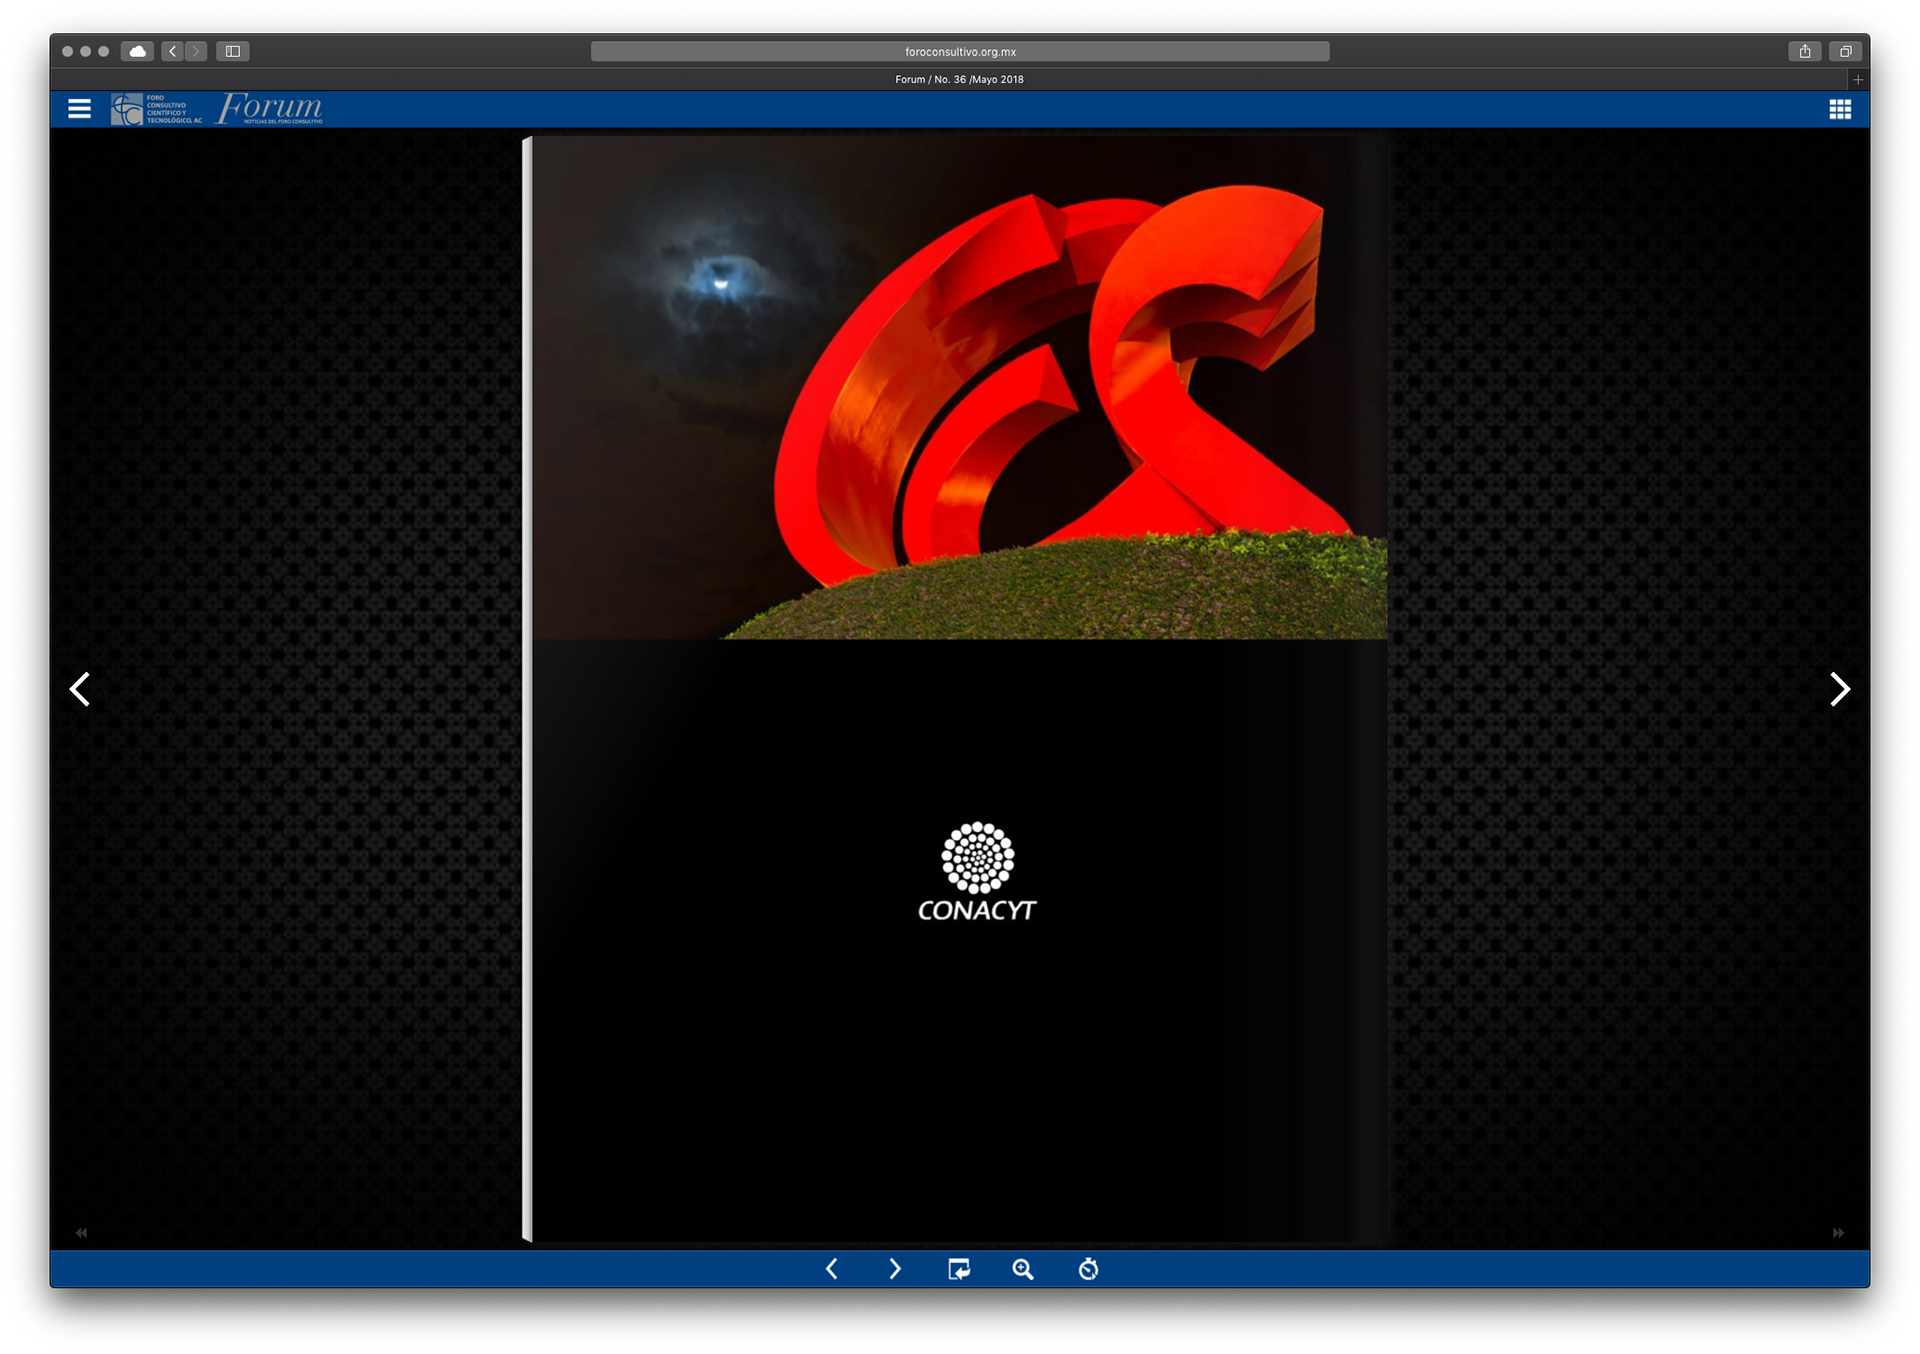1920x1354 pixels.
Task: Click the foroconsultivo.org.mx address bar
Action: pyautogui.click(x=960, y=51)
